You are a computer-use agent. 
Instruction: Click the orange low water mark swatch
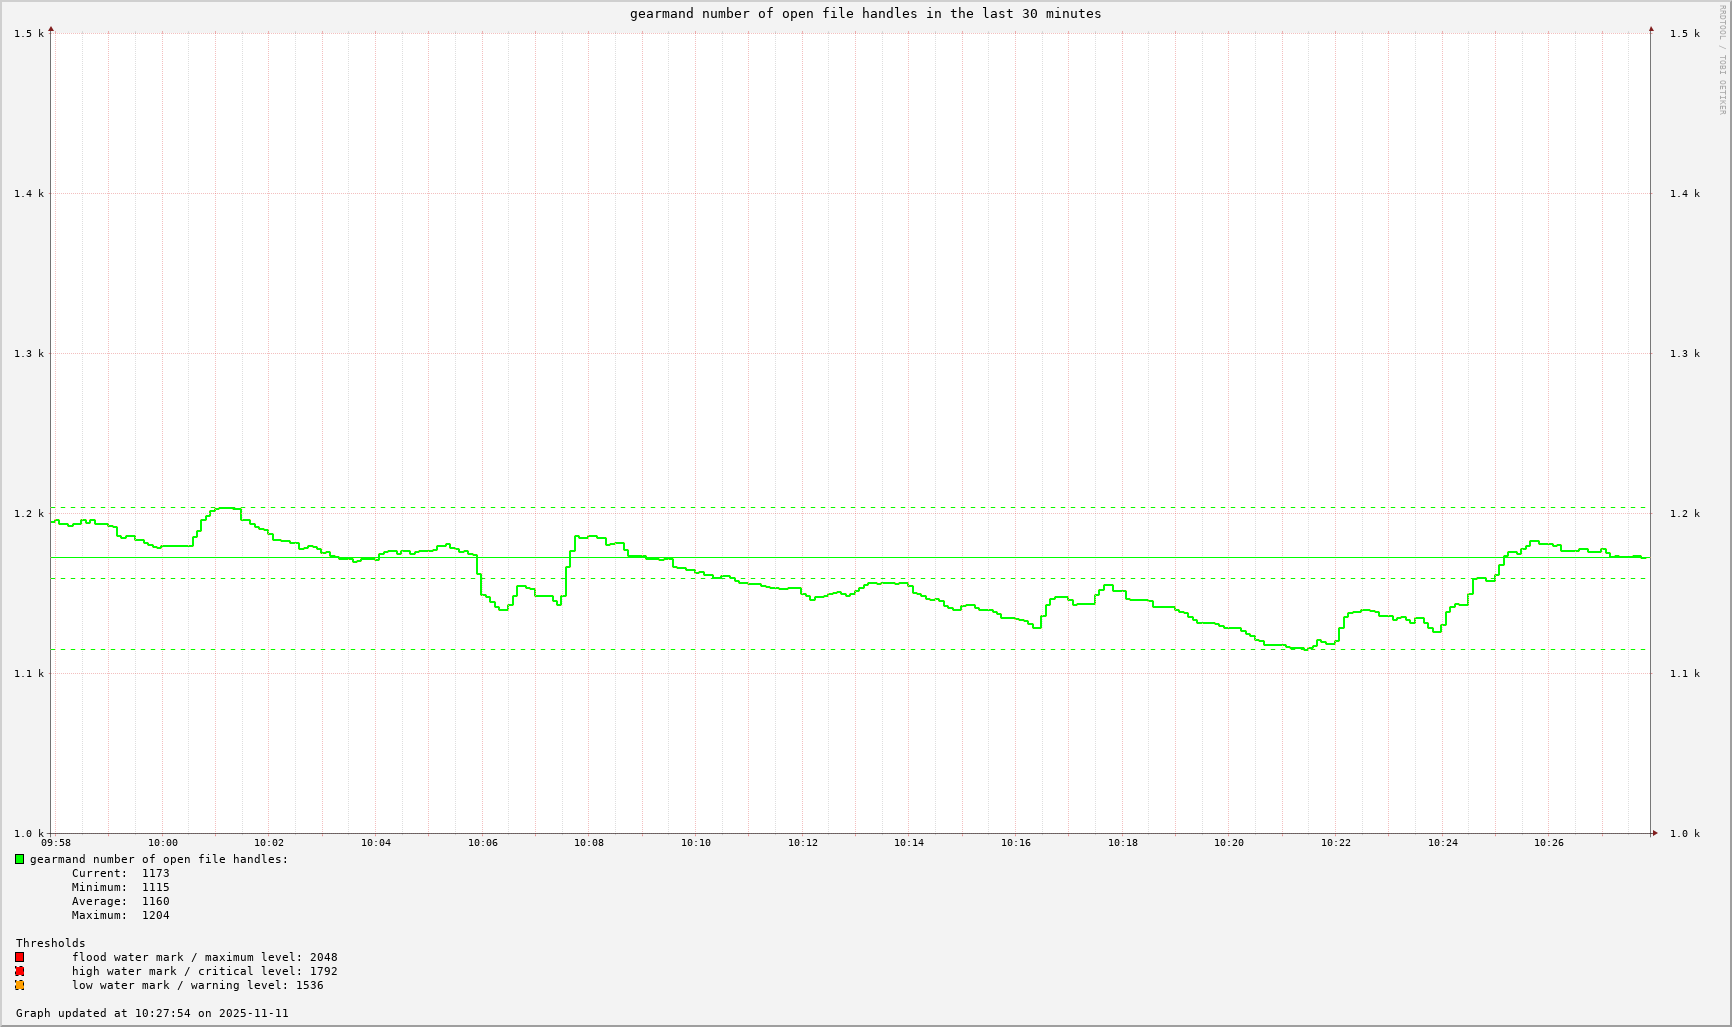tap(19, 985)
